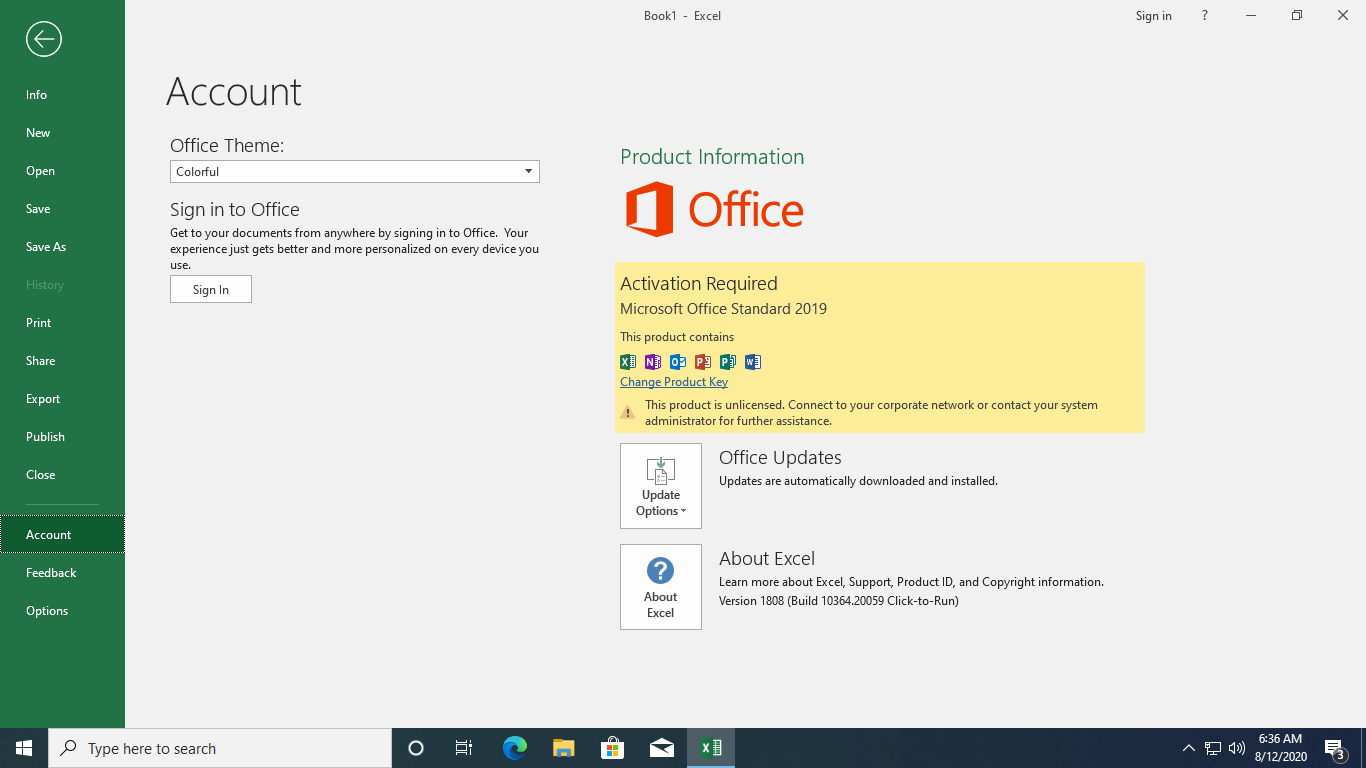Click Sign in on the title bar
Viewport: 1366px width, 768px height.
tap(1153, 16)
